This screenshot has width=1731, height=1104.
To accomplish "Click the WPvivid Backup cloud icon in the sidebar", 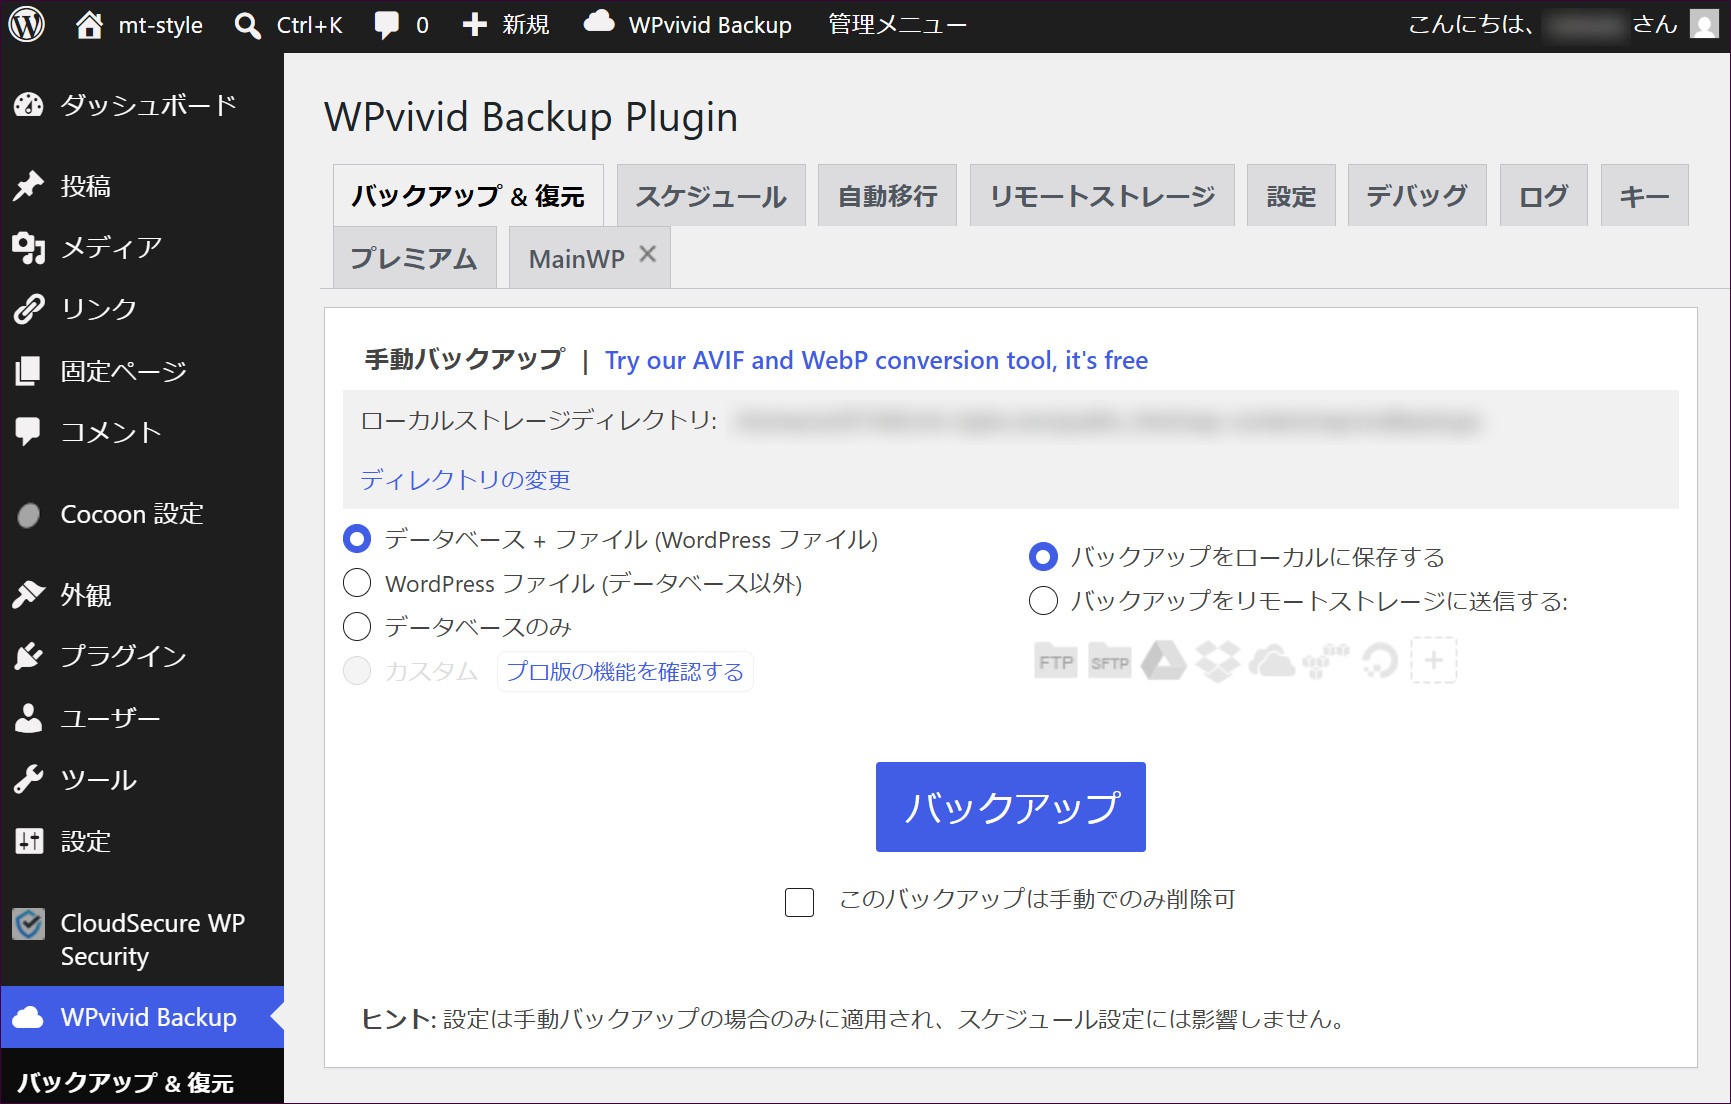I will coord(28,1017).
